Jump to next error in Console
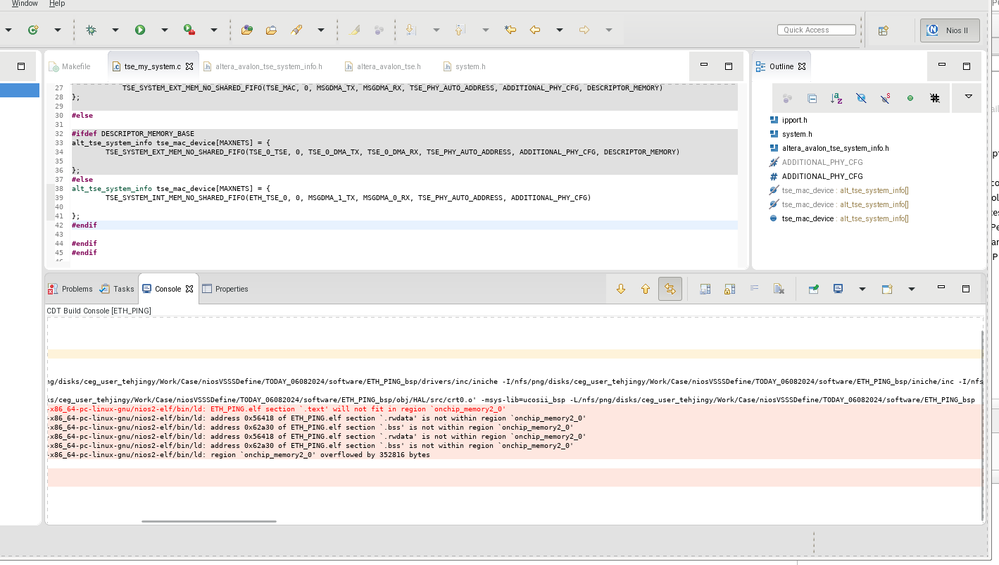The width and height of the screenshot is (999, 565). tap(621, 289)
